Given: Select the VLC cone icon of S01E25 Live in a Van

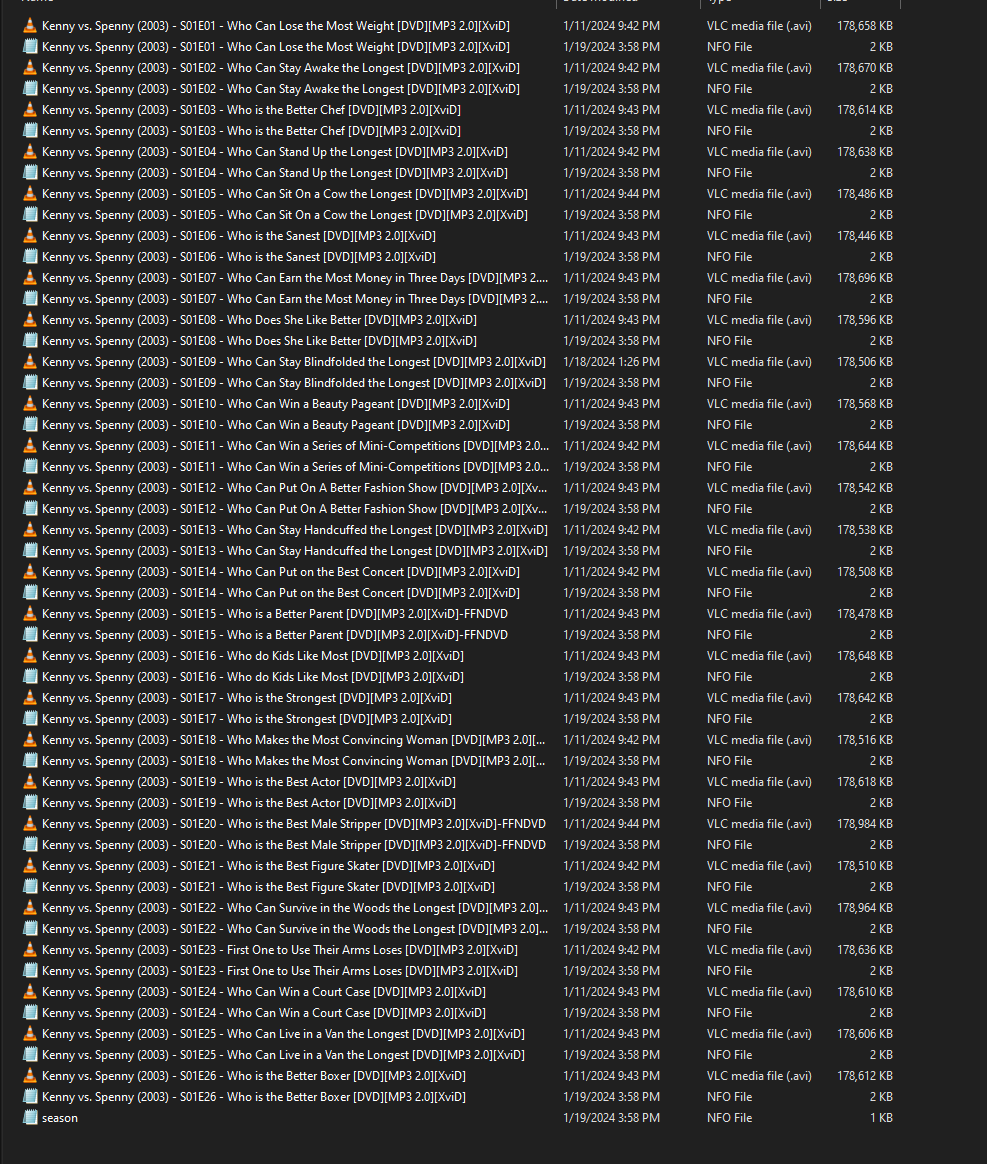Looking at the screenshot, I should [x=30, y=1033].
